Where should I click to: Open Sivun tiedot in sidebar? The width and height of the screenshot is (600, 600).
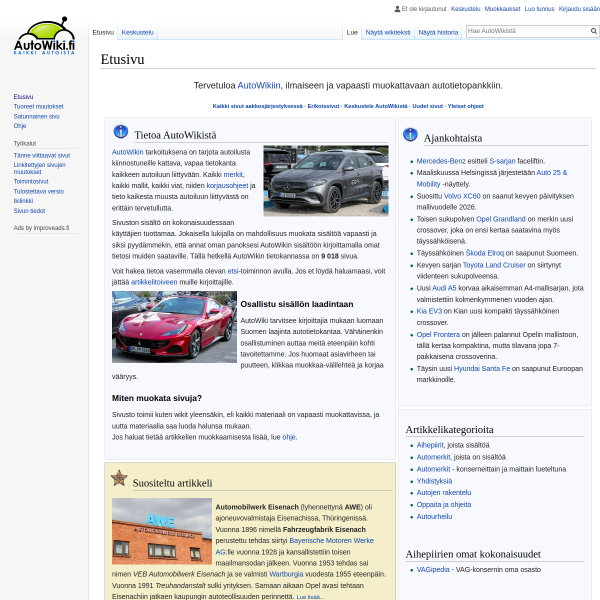click(29, 211)
